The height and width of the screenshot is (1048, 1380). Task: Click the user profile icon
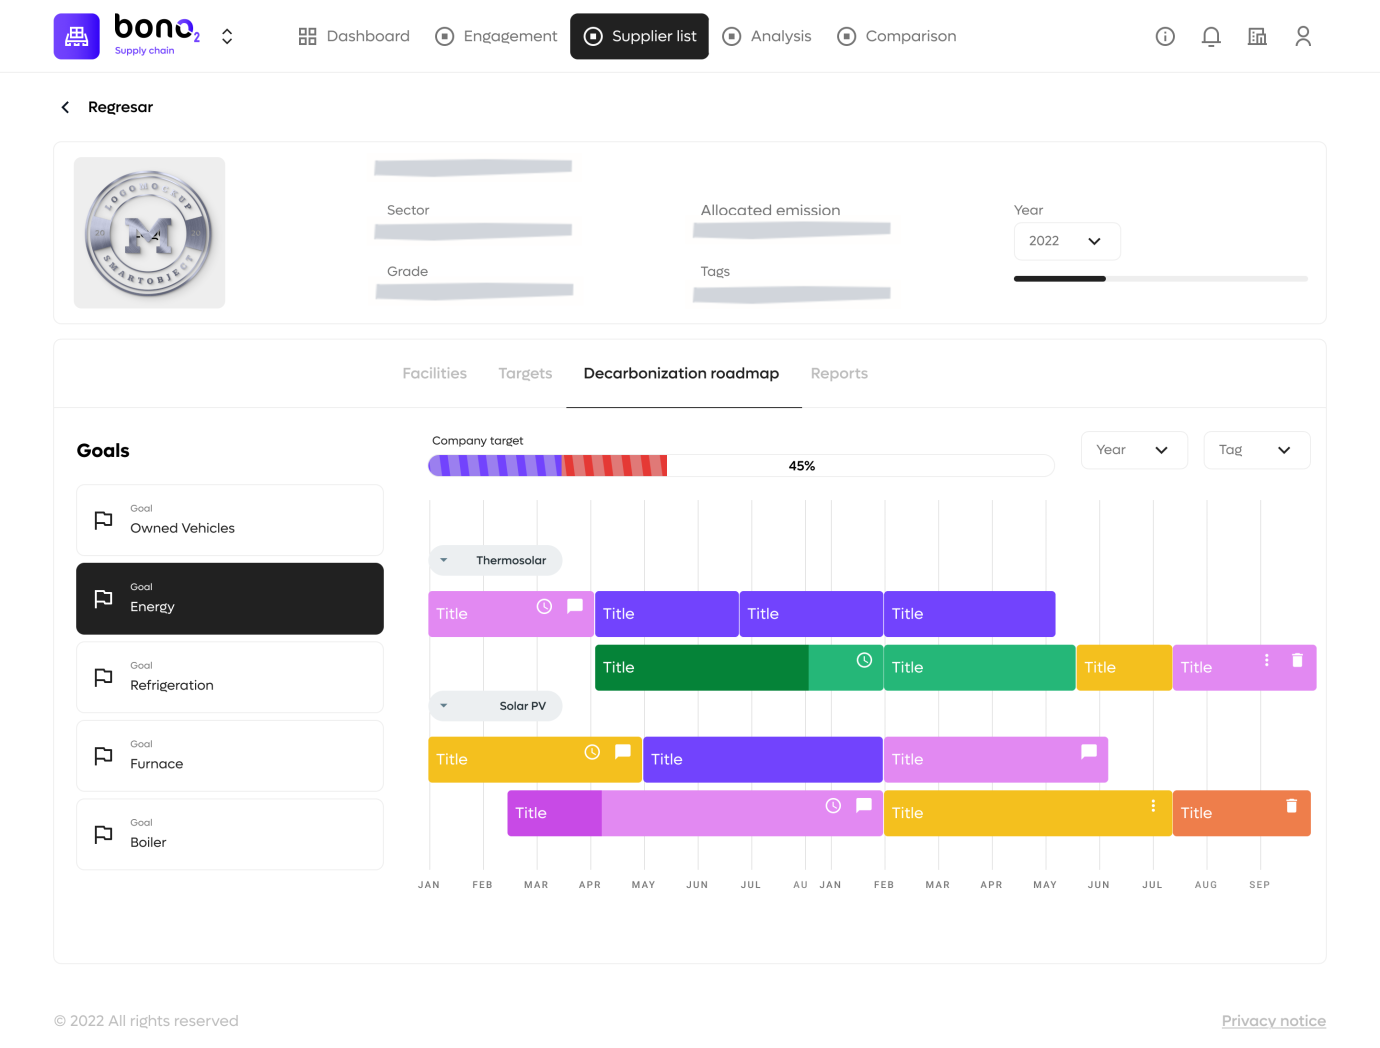coord(1303,36)
